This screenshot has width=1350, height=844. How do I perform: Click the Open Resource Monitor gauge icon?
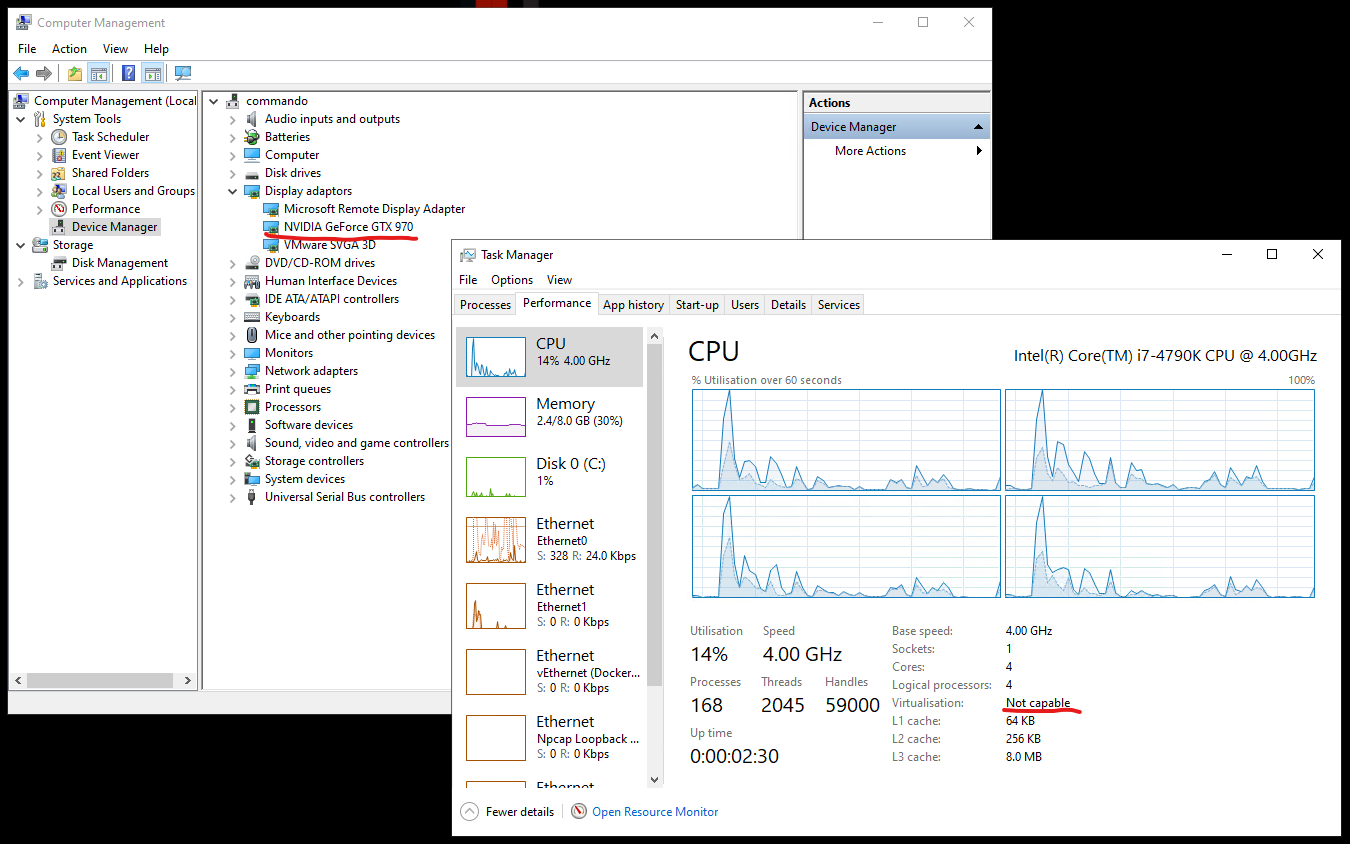coord(579,812)
